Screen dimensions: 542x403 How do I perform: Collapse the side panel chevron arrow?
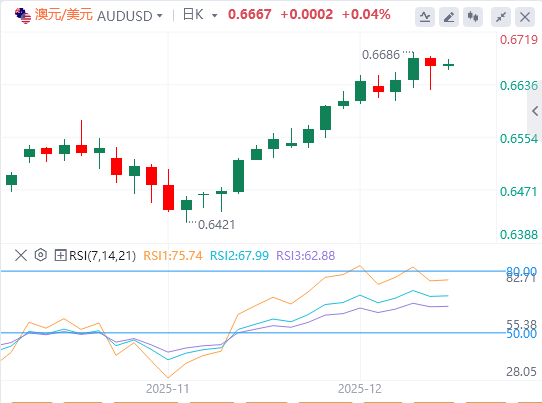pyautogui.click(x=535, y=111)
